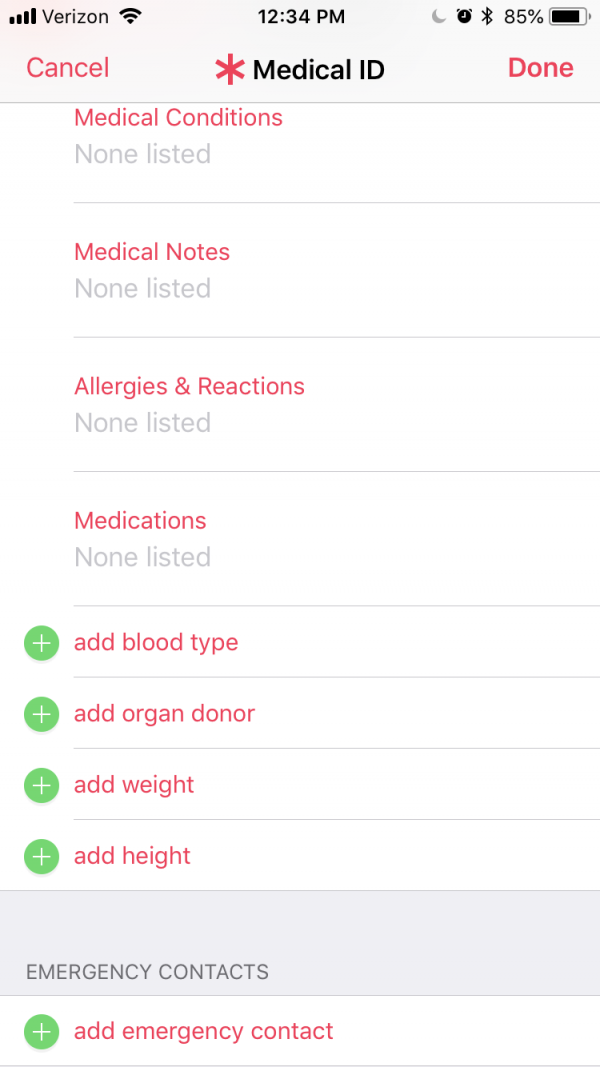Tap the battery icon in status bar
Viewport: 600px width, 1067px height.
coord(568,17)
